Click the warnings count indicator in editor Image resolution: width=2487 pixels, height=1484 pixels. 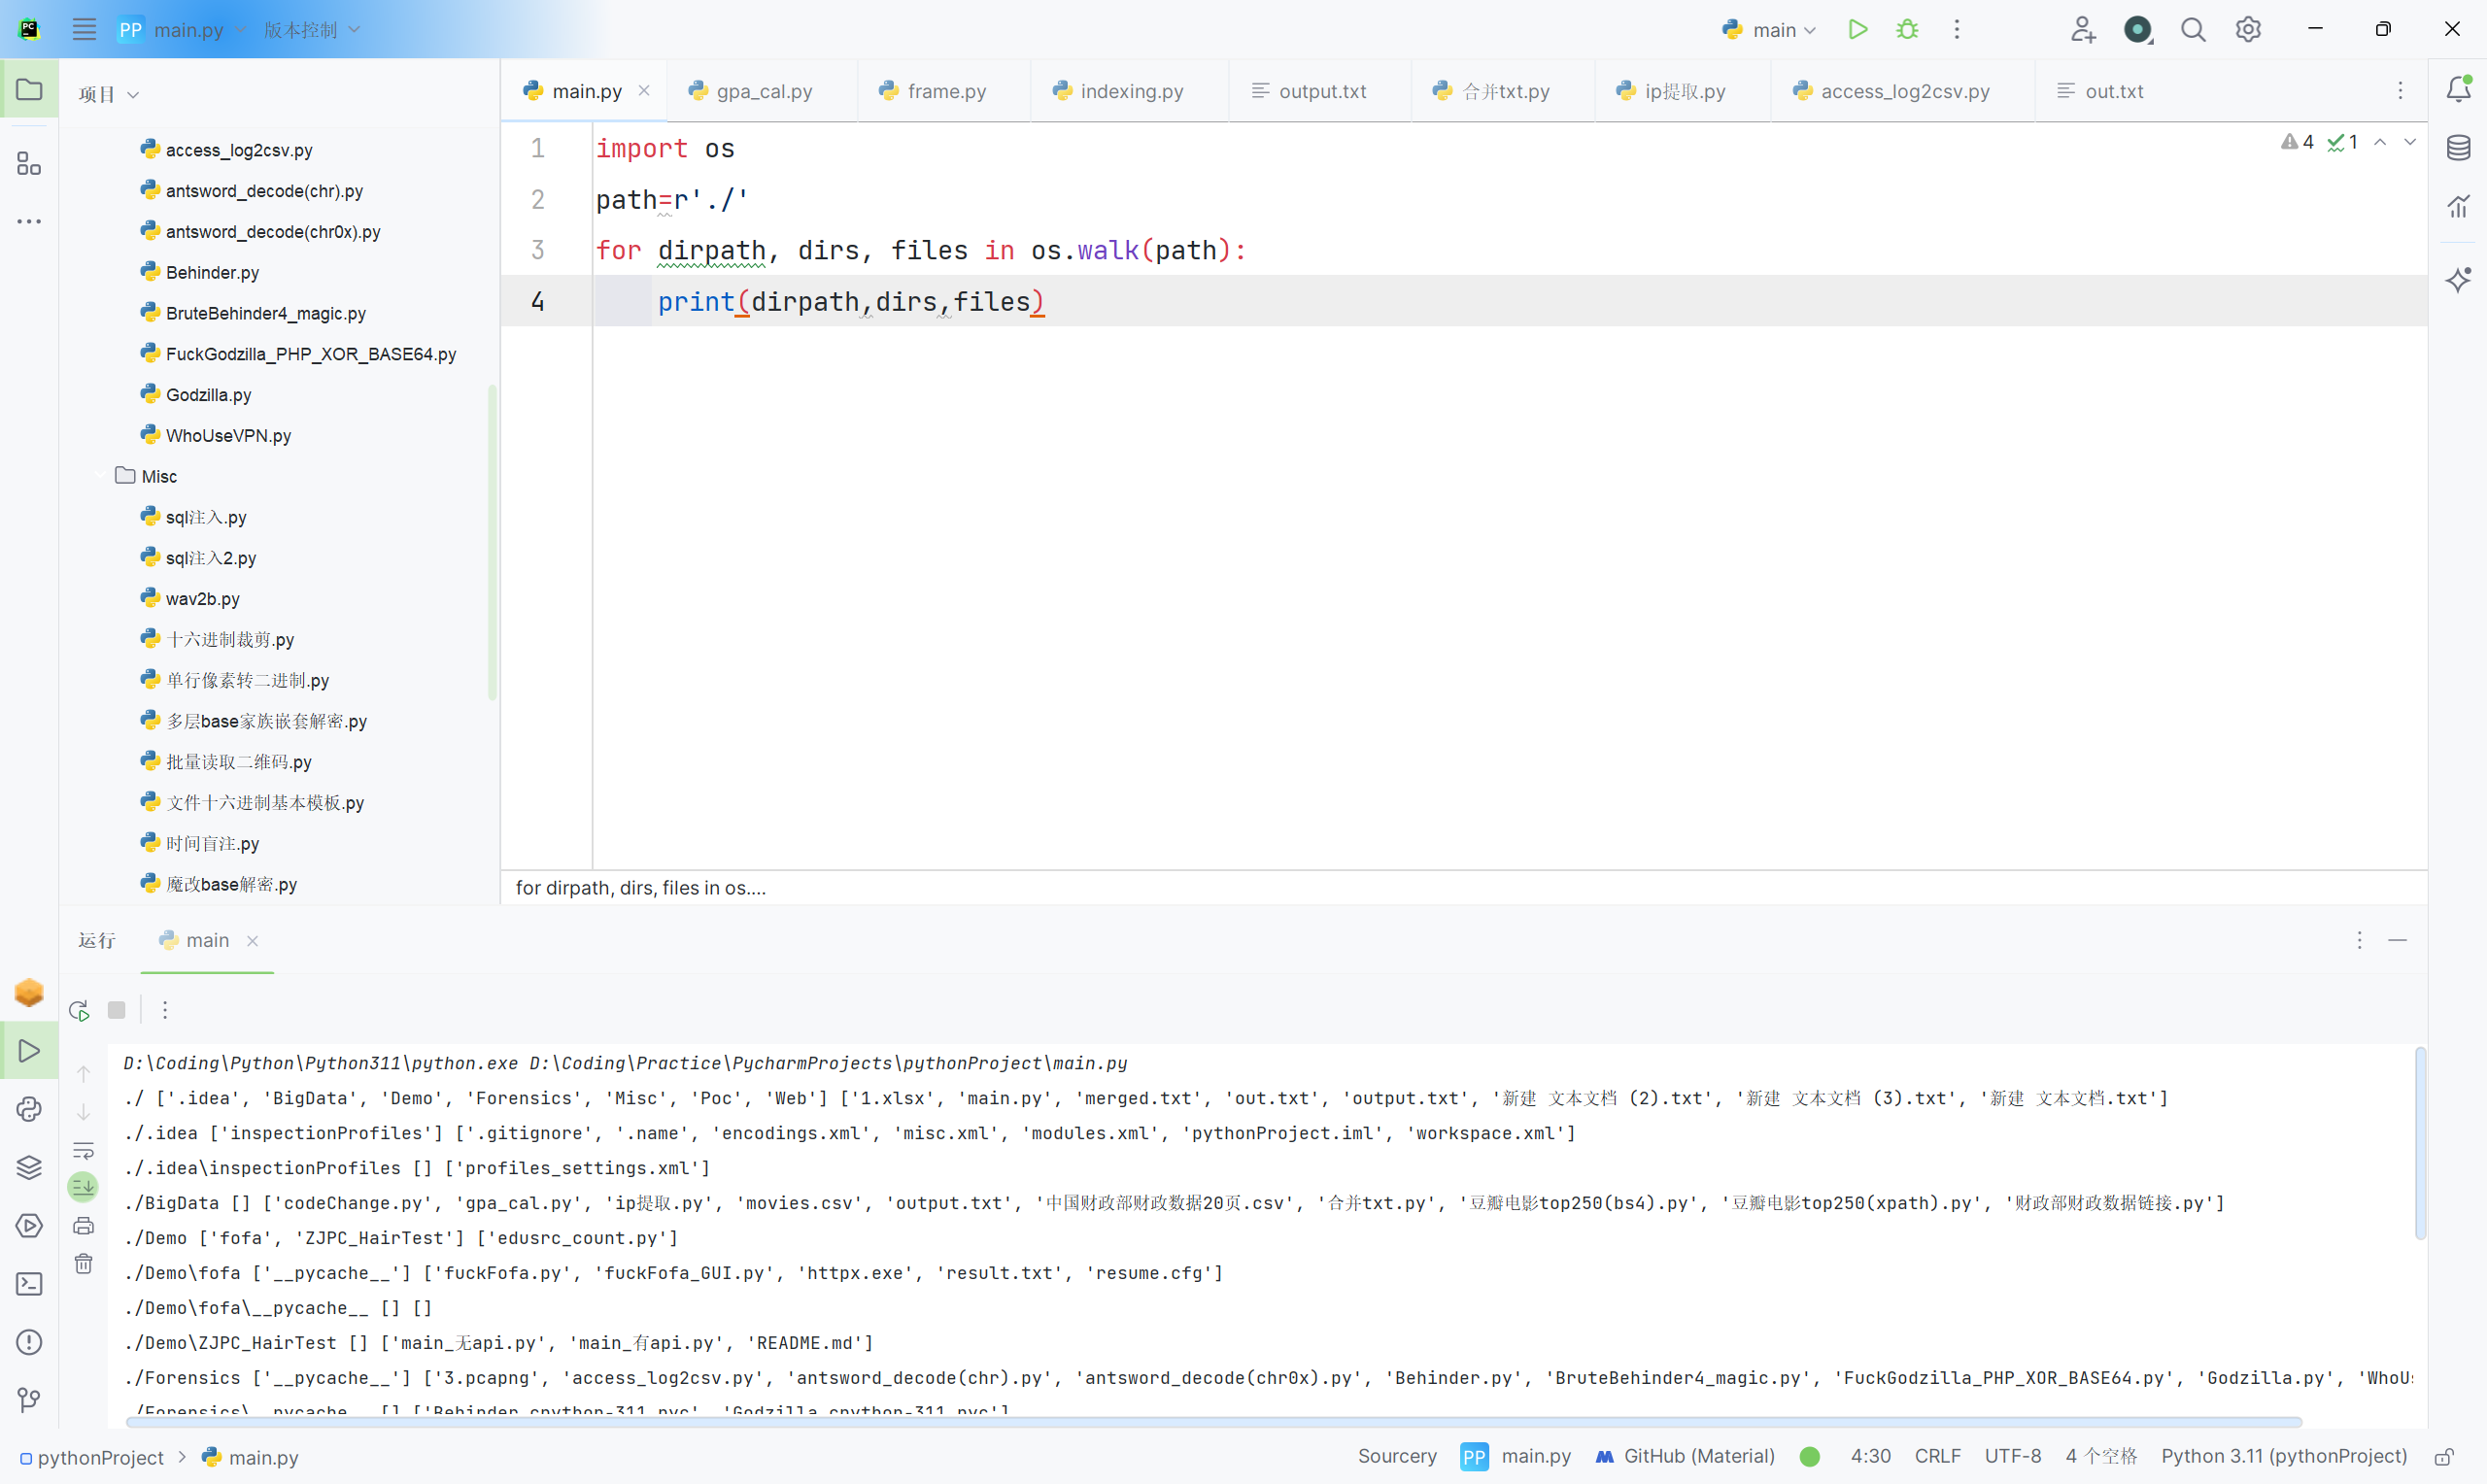(2297, 142)
